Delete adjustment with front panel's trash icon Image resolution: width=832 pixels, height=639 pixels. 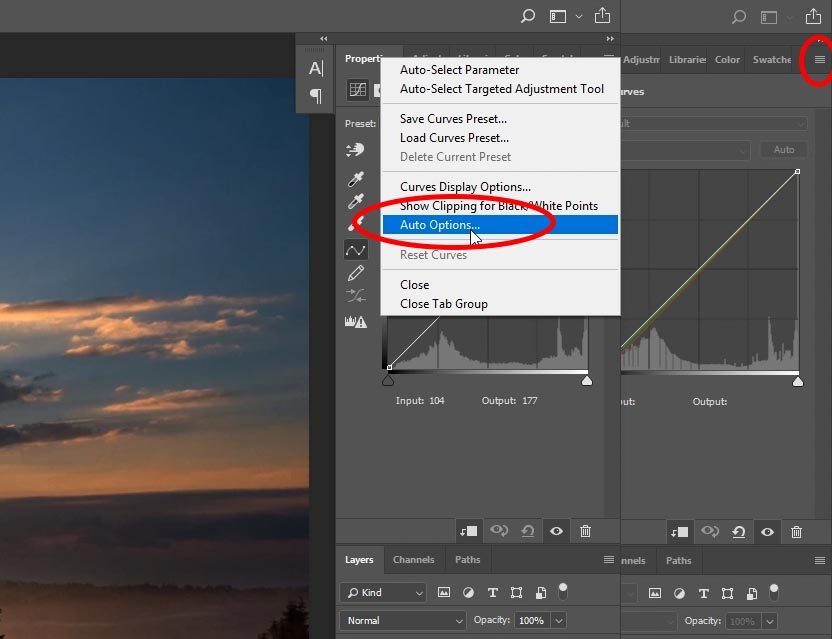(x=585, y=531)
